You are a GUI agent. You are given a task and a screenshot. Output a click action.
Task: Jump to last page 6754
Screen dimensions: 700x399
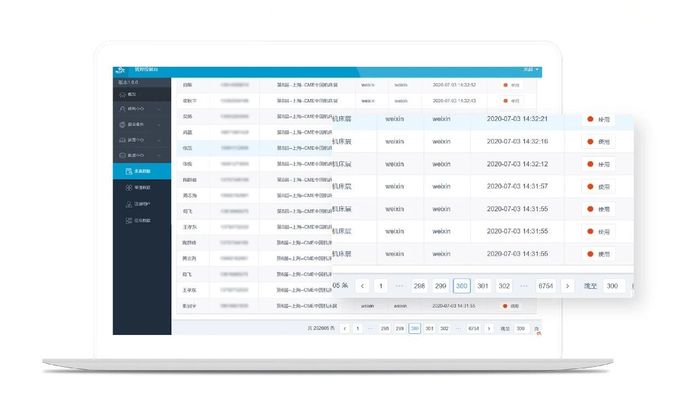click(x=546, y=286)
